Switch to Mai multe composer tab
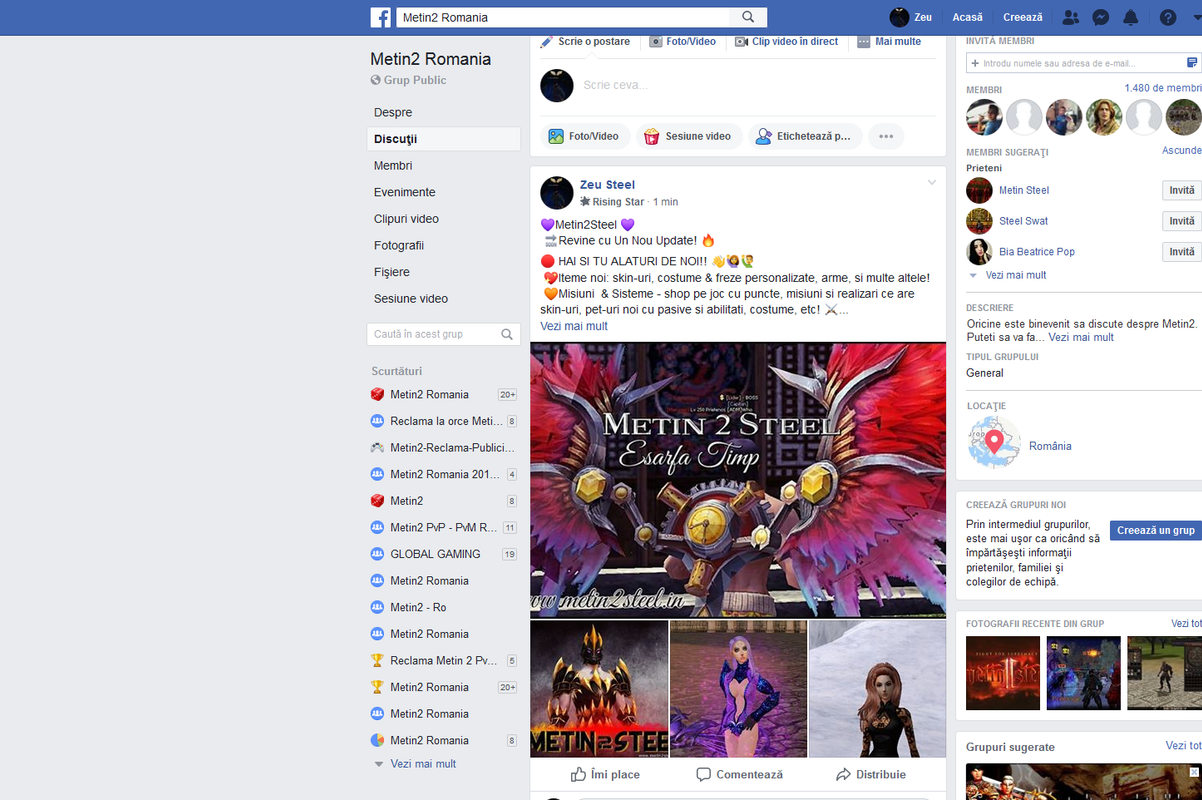1202x800 pixels. tap(889, 42)
